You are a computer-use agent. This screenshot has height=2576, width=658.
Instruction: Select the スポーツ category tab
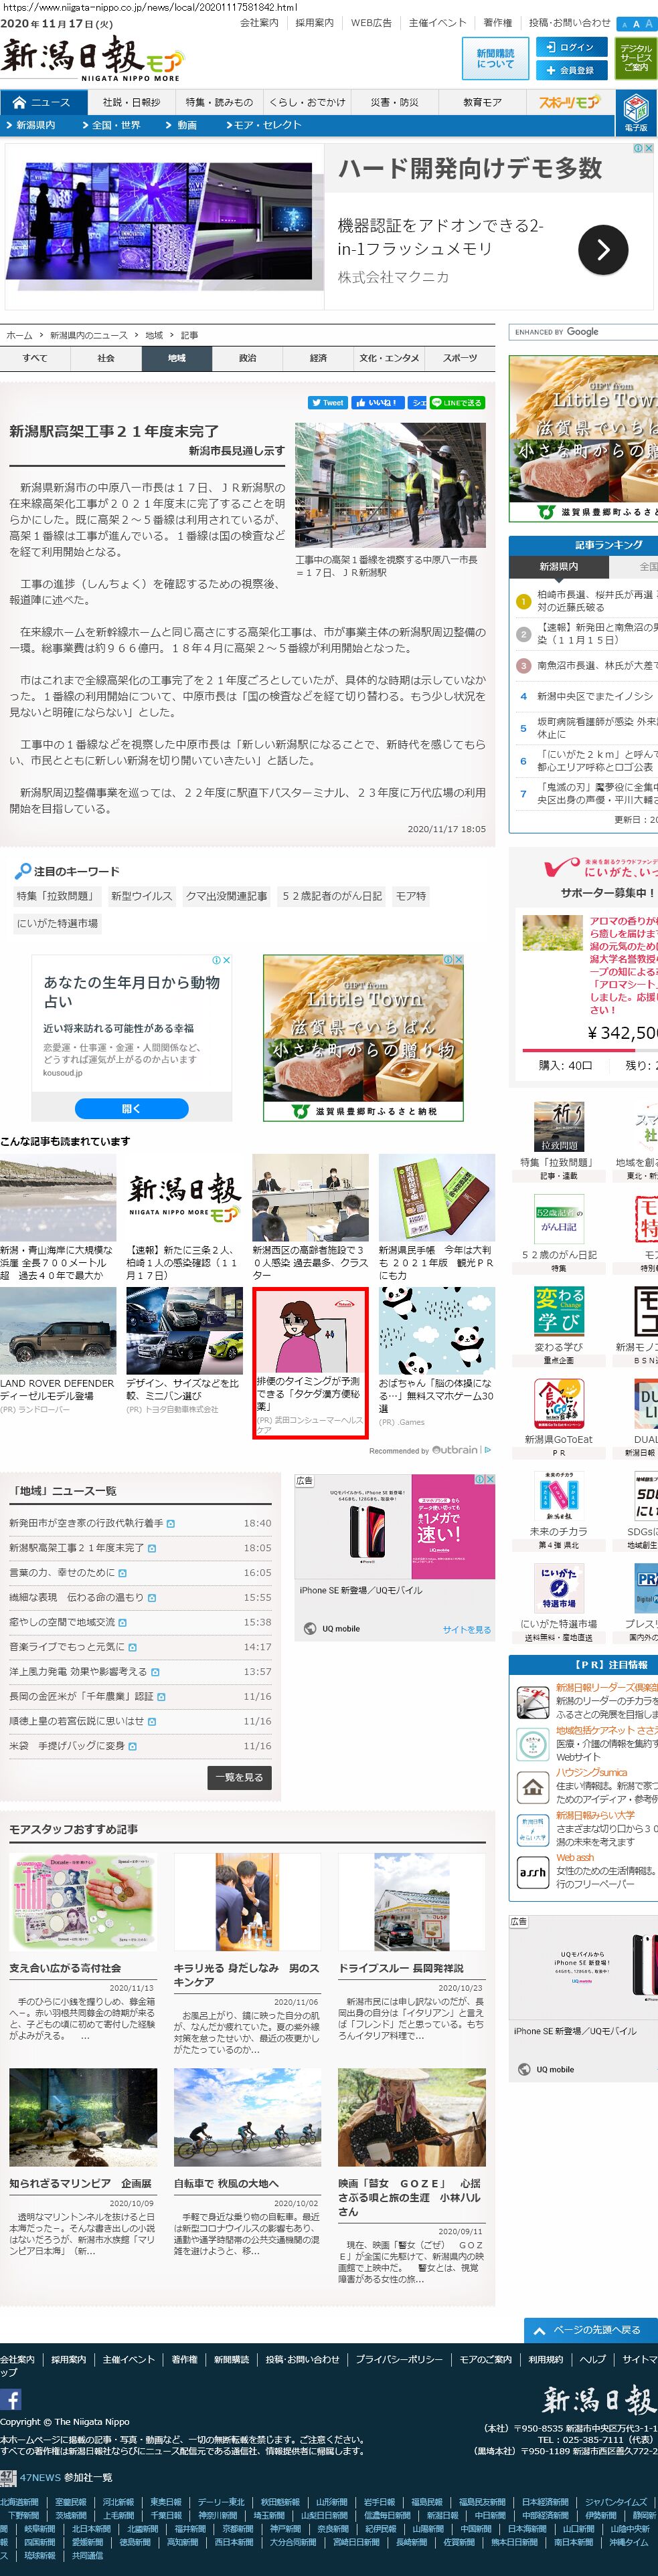click(460, 358)
